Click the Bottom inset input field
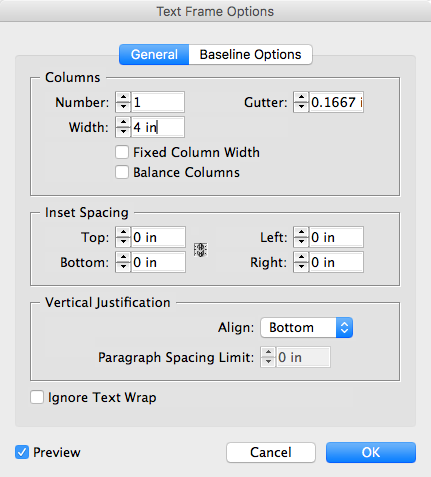This screenshot has height=477, width=431. (158, 262)
